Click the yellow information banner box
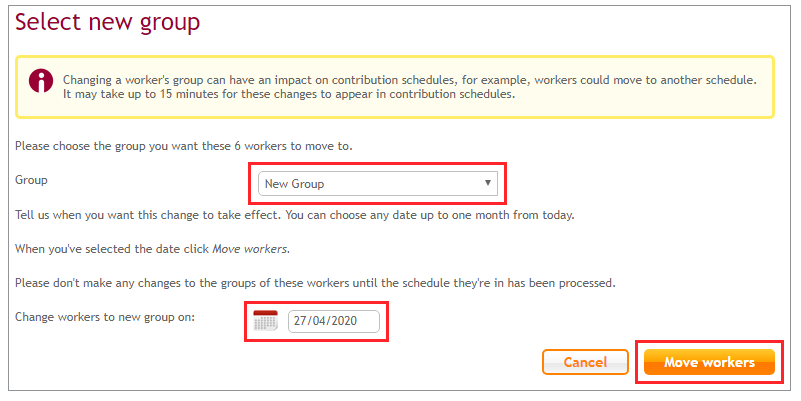 point(395,87)
